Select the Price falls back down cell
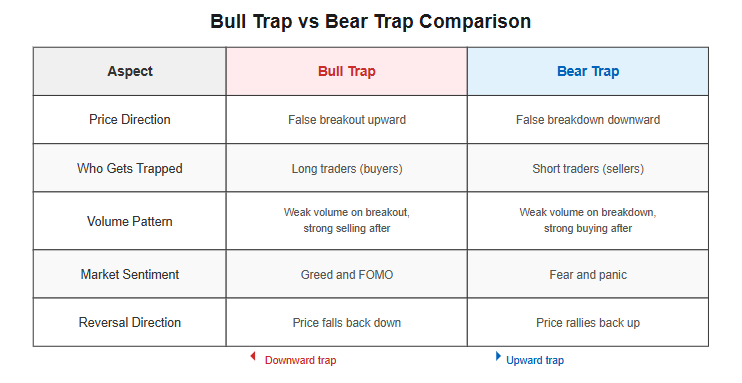742x383 pixels. click(346, 322)
